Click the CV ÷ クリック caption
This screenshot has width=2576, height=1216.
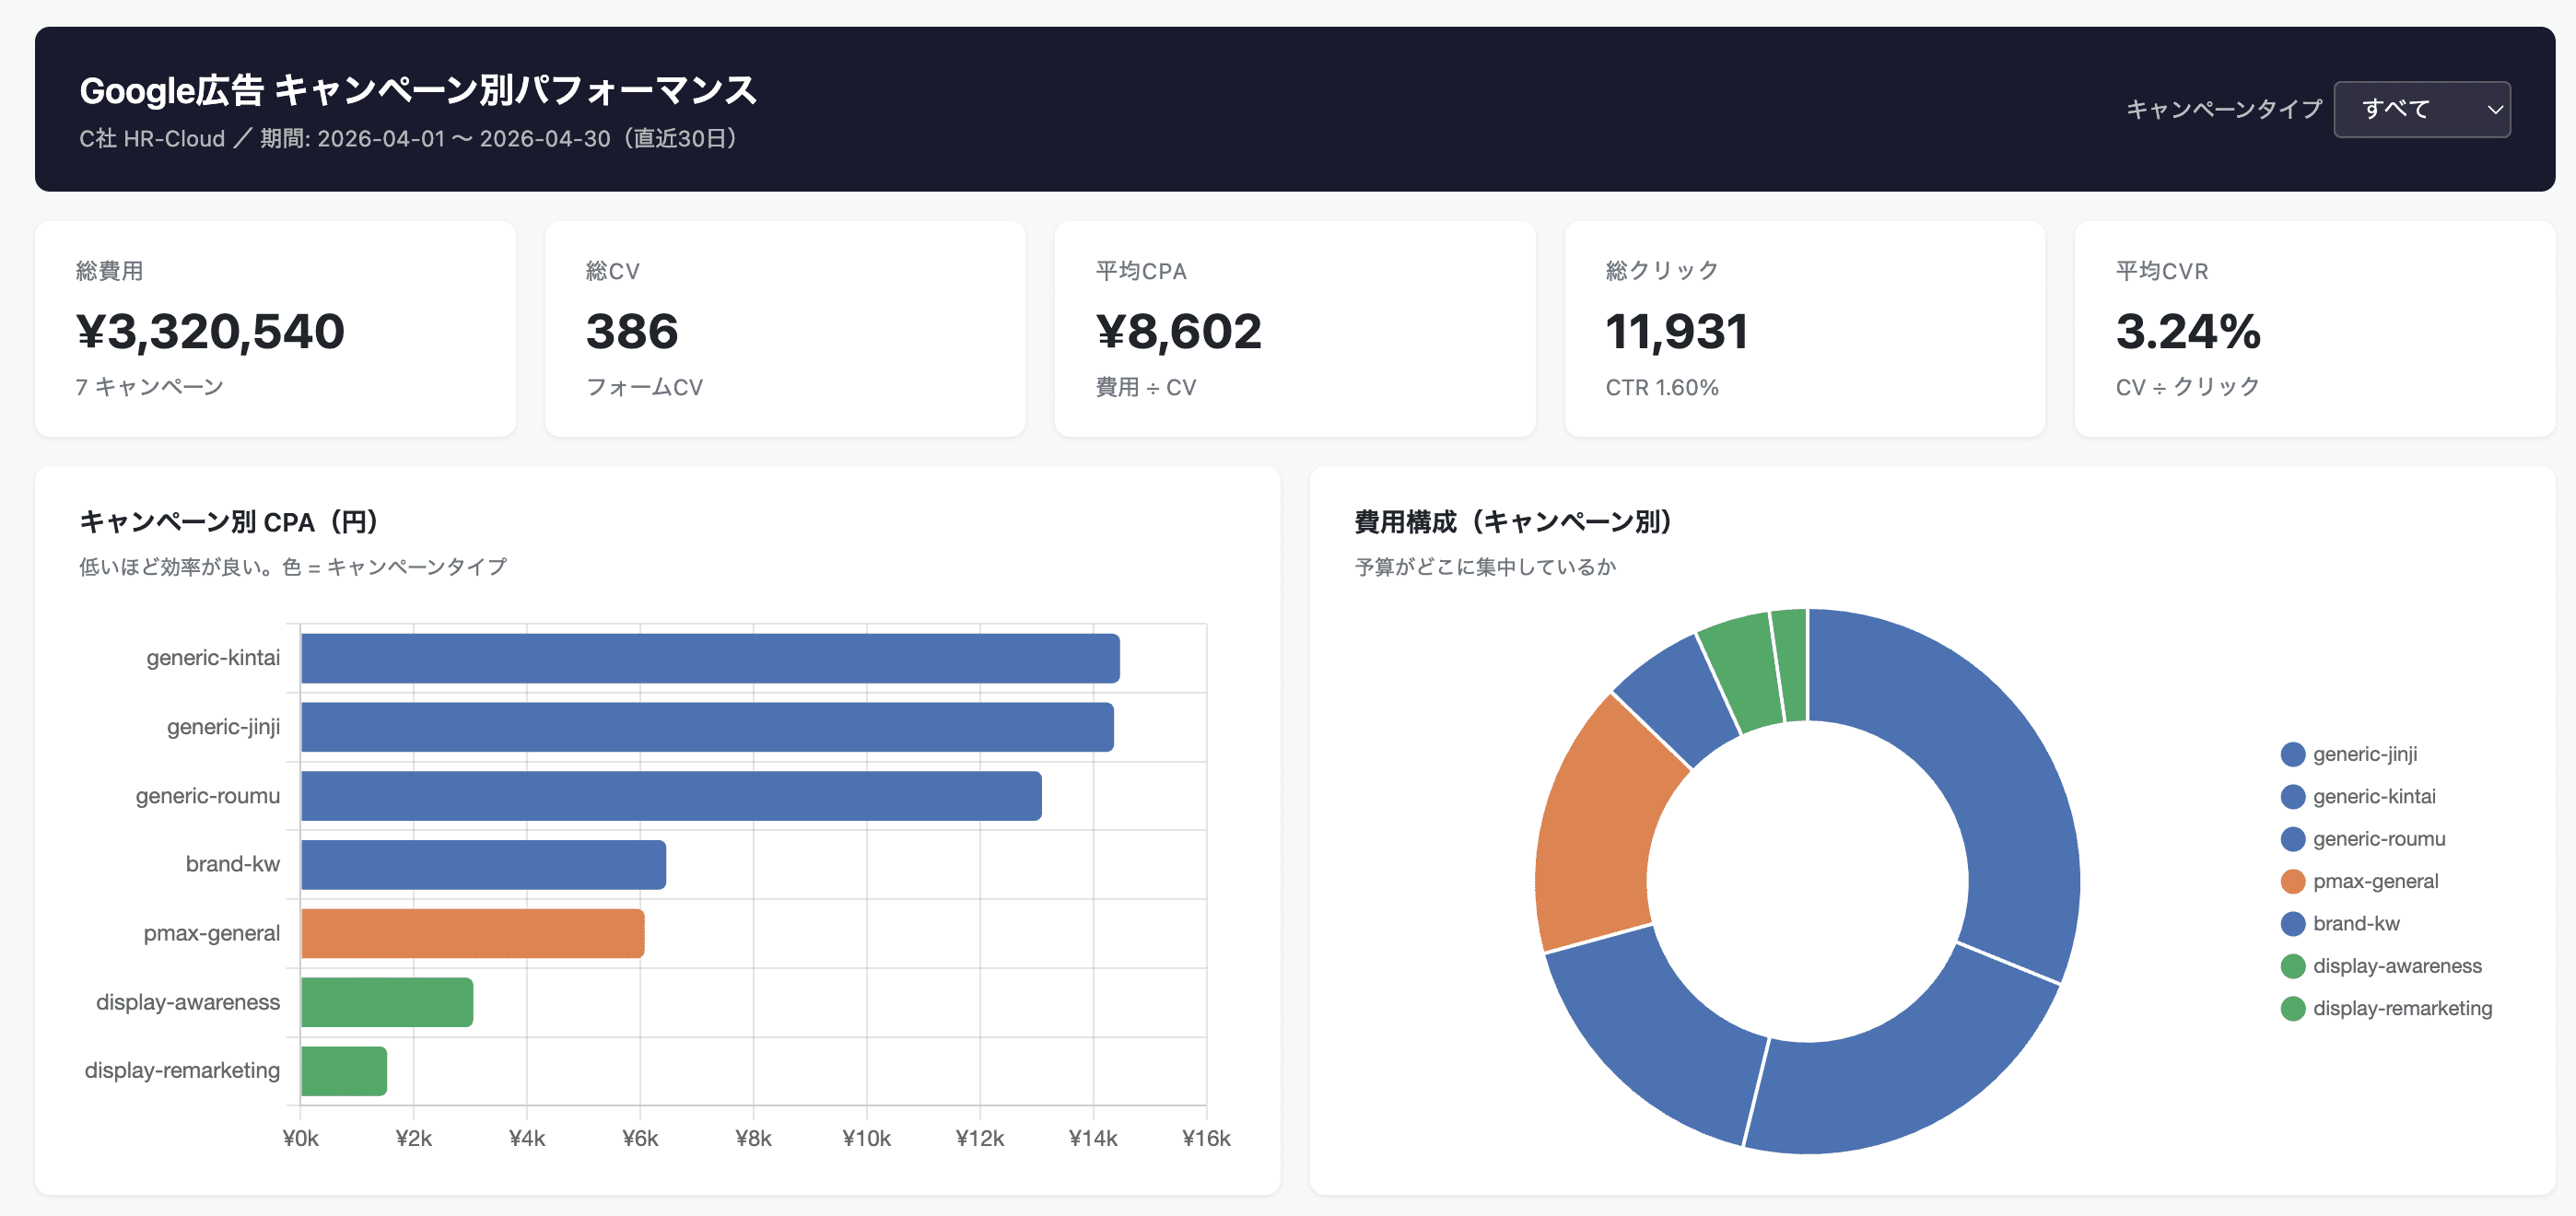tap(2187, 387)
